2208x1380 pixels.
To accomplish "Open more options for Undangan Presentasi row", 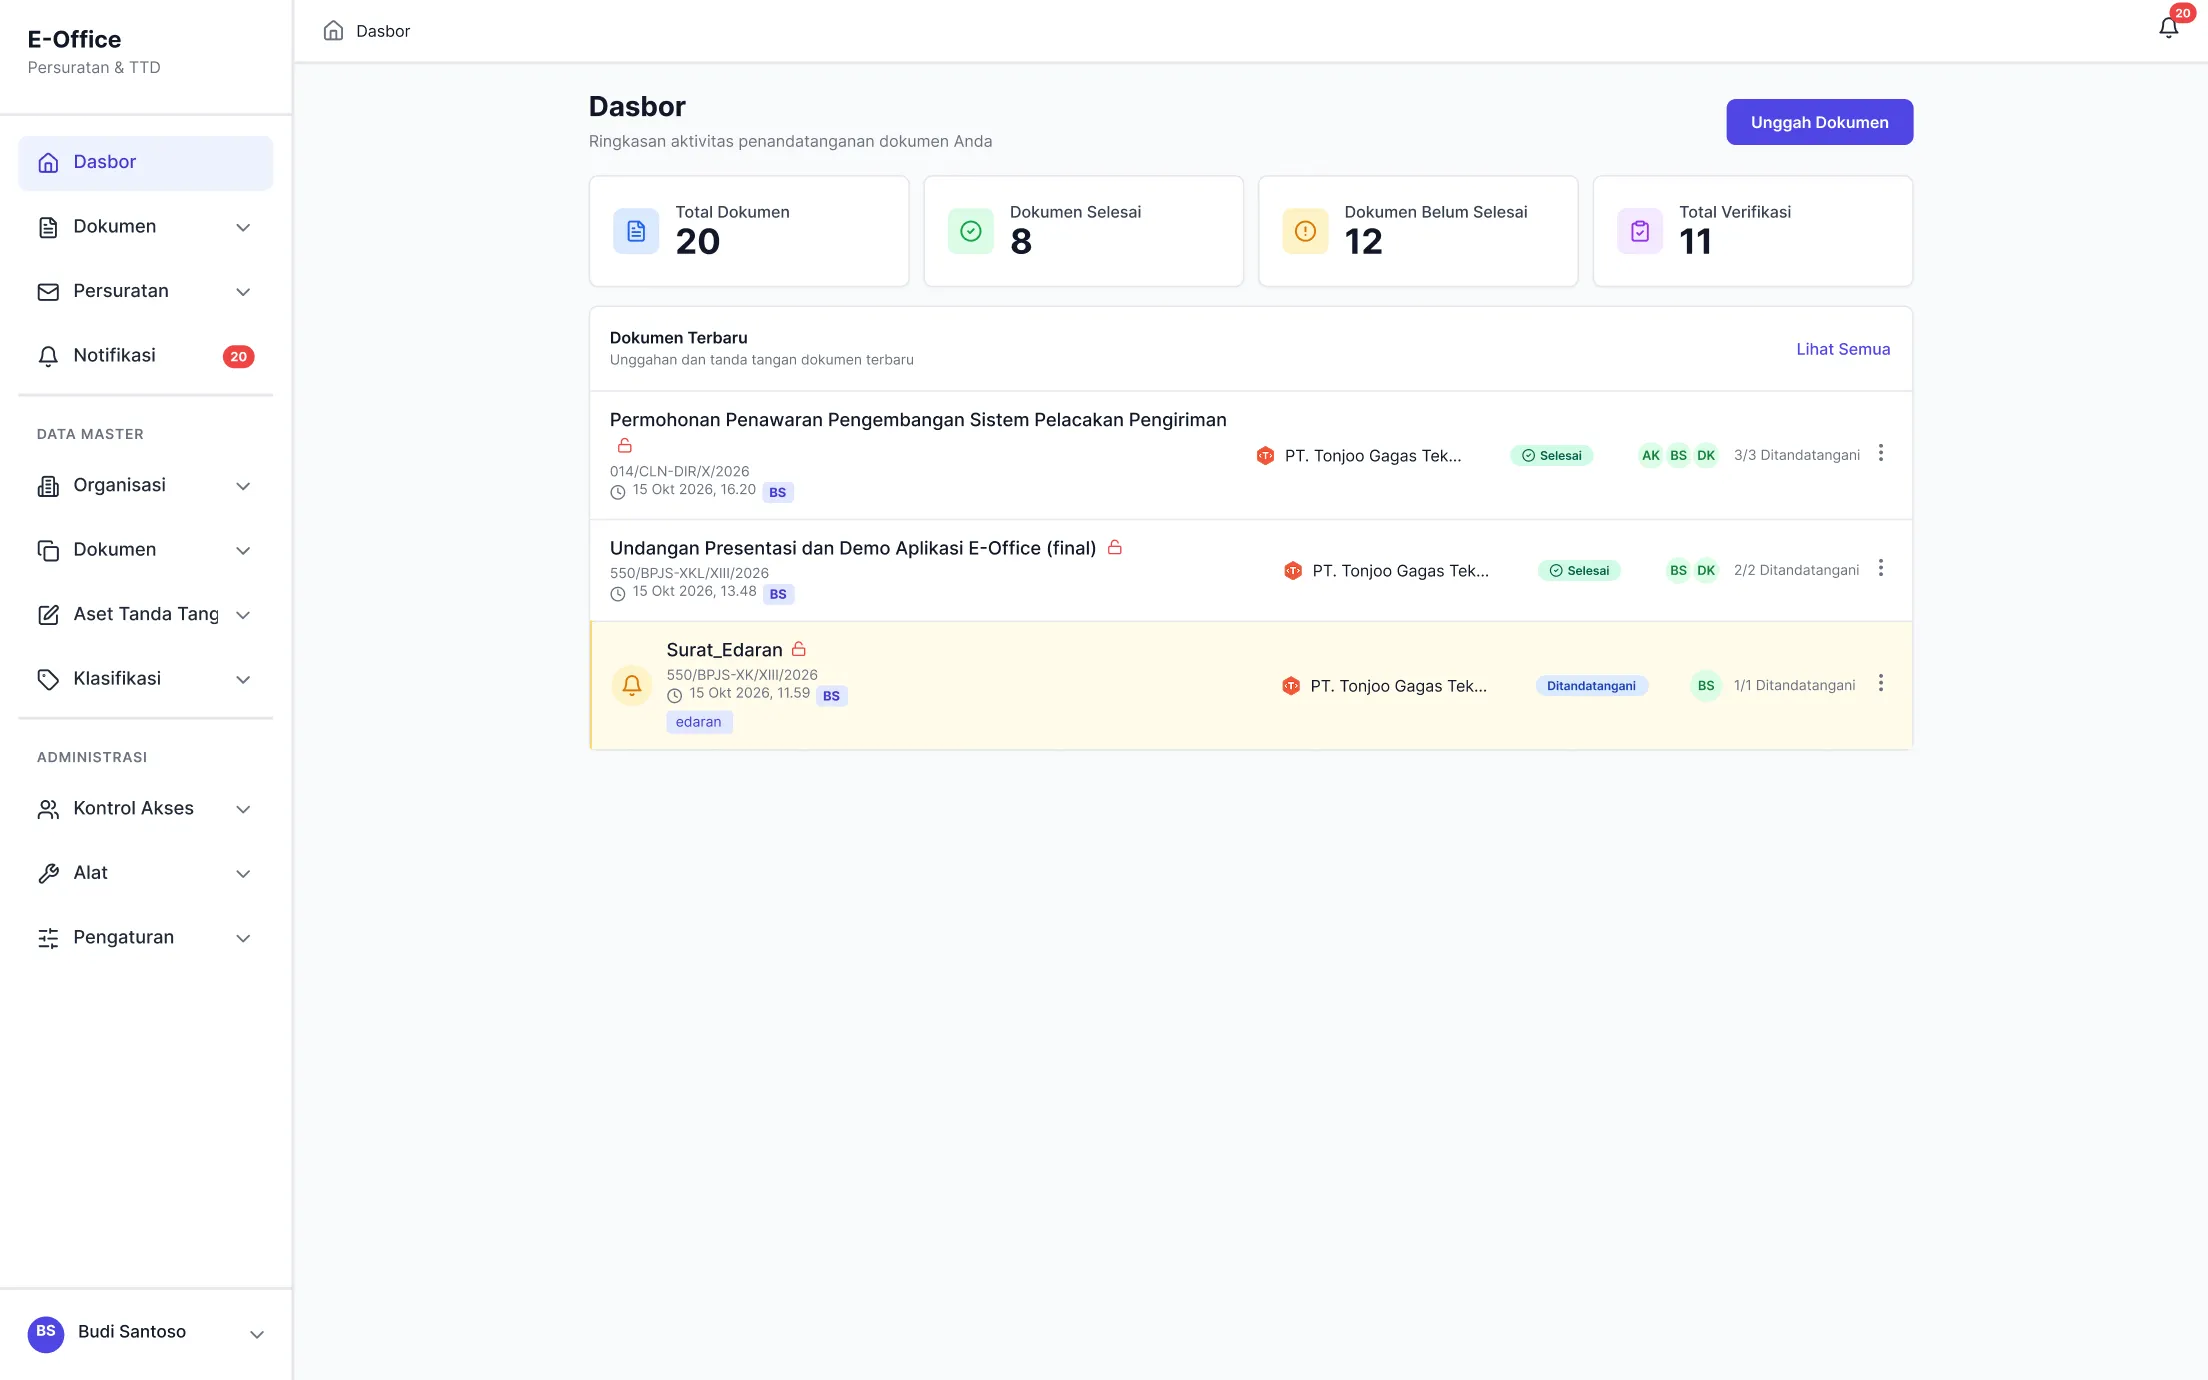I will 1880,568.
